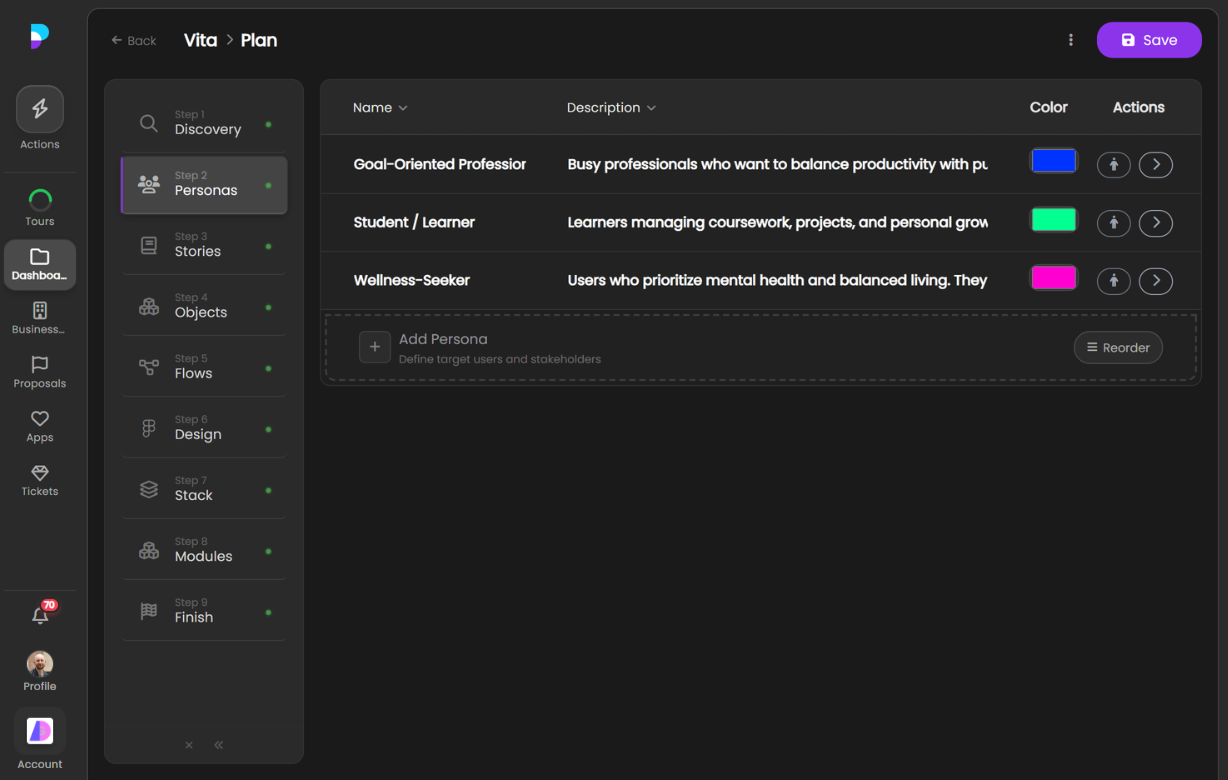The height and width of the screenshot is (780, 1228).
Task: Click the Proposals flag icon
Action: (x=40, y=365)
